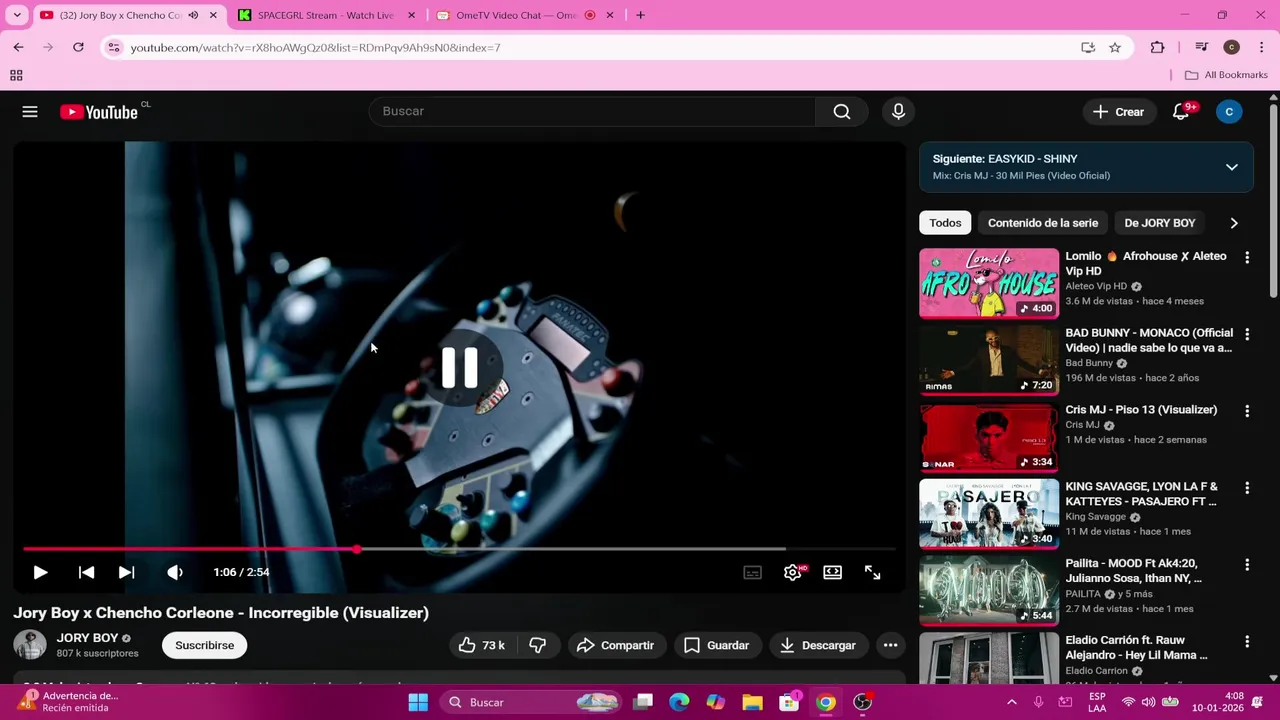Image resolution: width=1280 pixels, height=720 pixels.
Task: Focus the Buscar search field
Action: click(592, 112)
